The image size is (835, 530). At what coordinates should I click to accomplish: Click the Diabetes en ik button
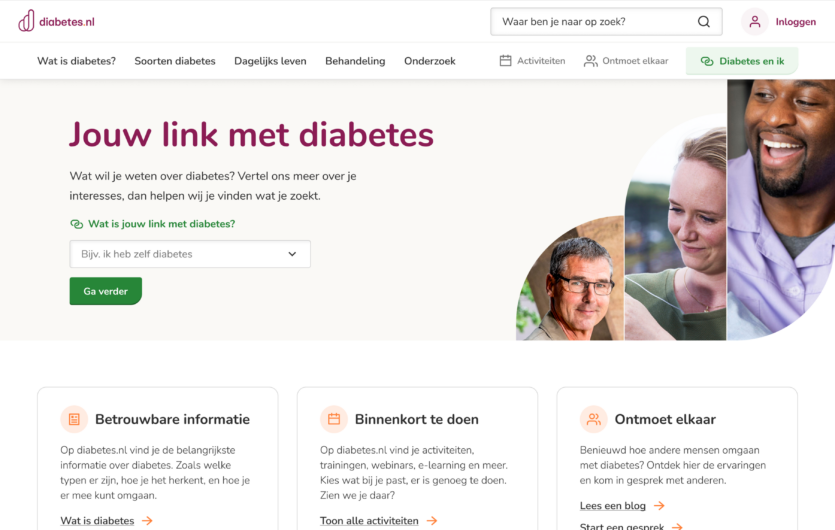click(742, 61)
